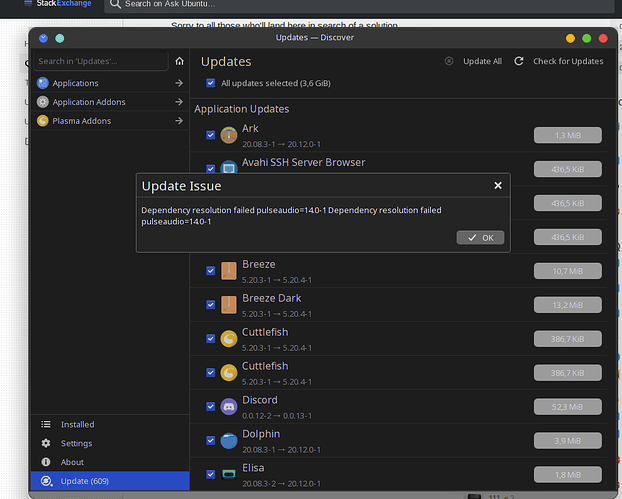Viewport: 622px width, 499px height.
Task: Select the Update (609) sidebar entry
Action: point(110,481)
